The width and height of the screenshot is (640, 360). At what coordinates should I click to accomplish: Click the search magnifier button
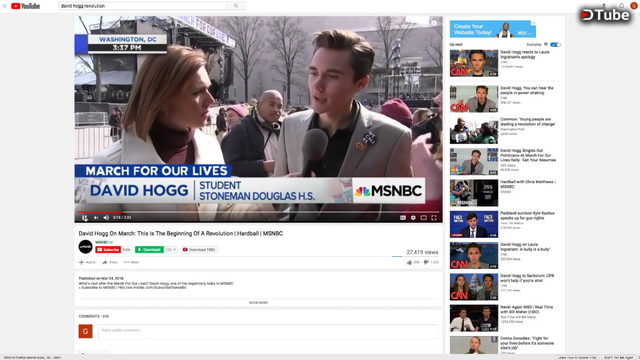(x=236, y=6)
